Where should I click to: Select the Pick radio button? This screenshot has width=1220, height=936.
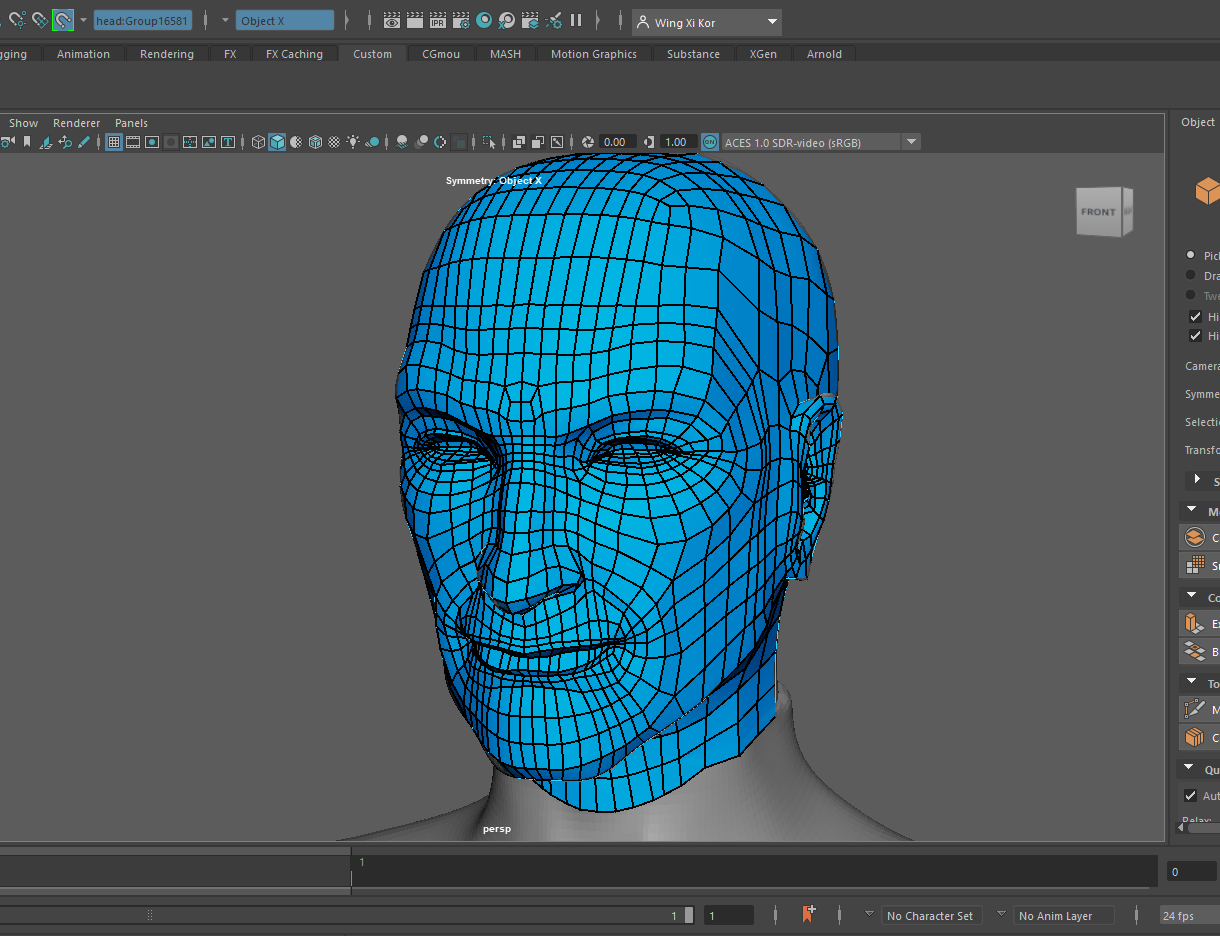click(1190, 255)
